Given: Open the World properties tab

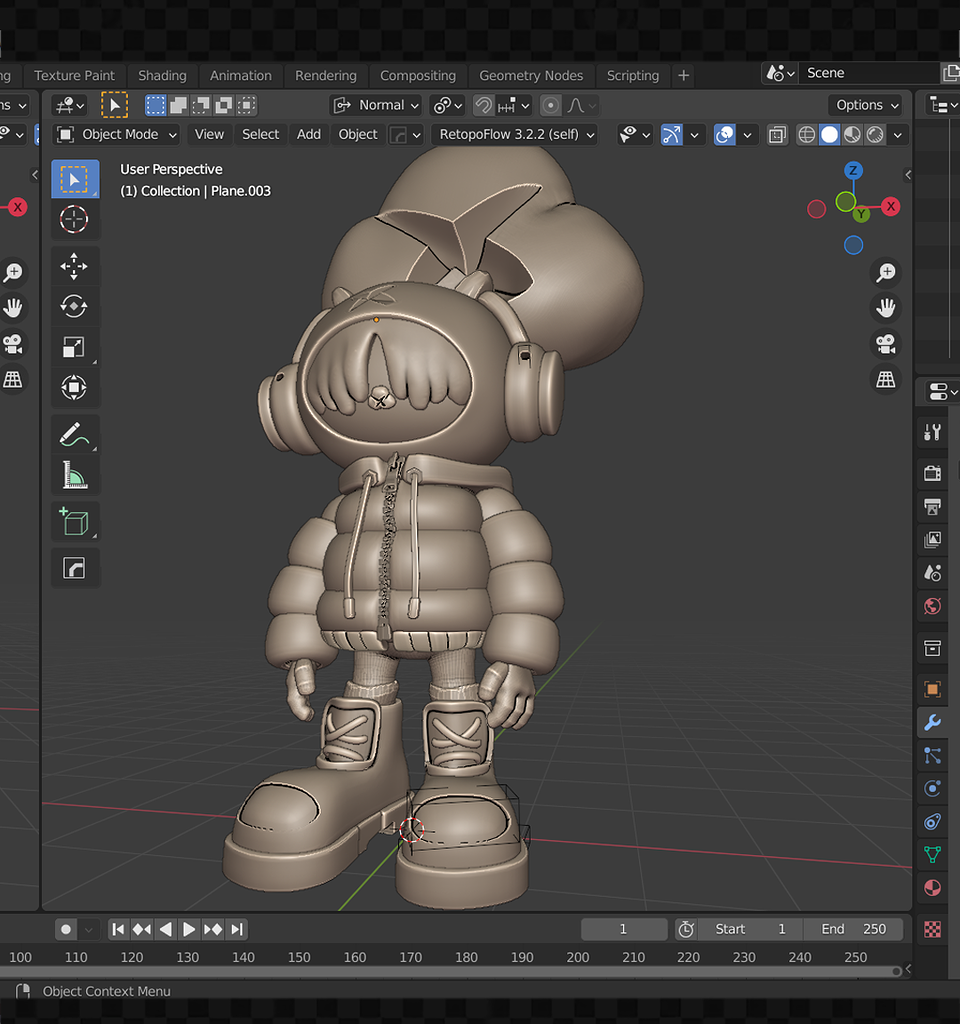Looking at the screenshot, I should (x=933, y=606).
